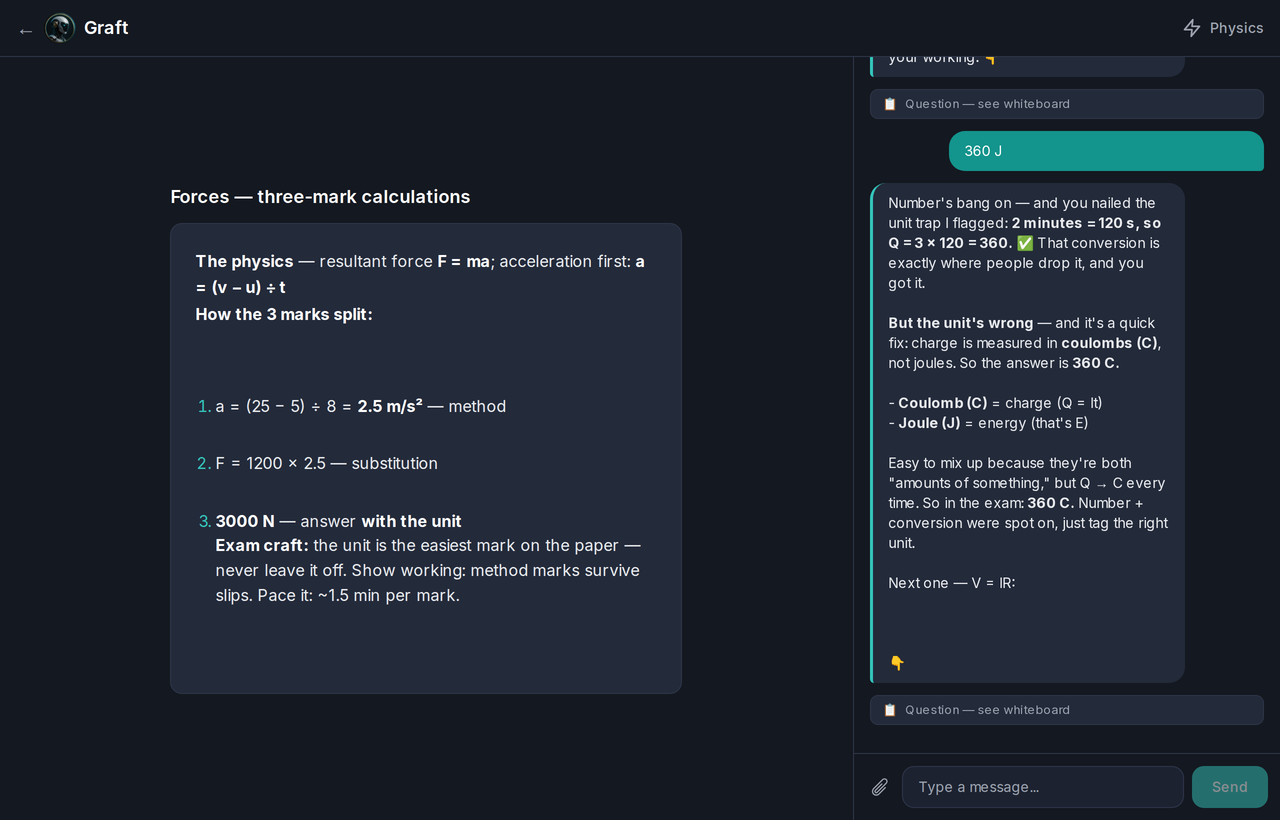Open the Graft avatar image
This screenshot has width=1280, height=820.
point(60,28)
